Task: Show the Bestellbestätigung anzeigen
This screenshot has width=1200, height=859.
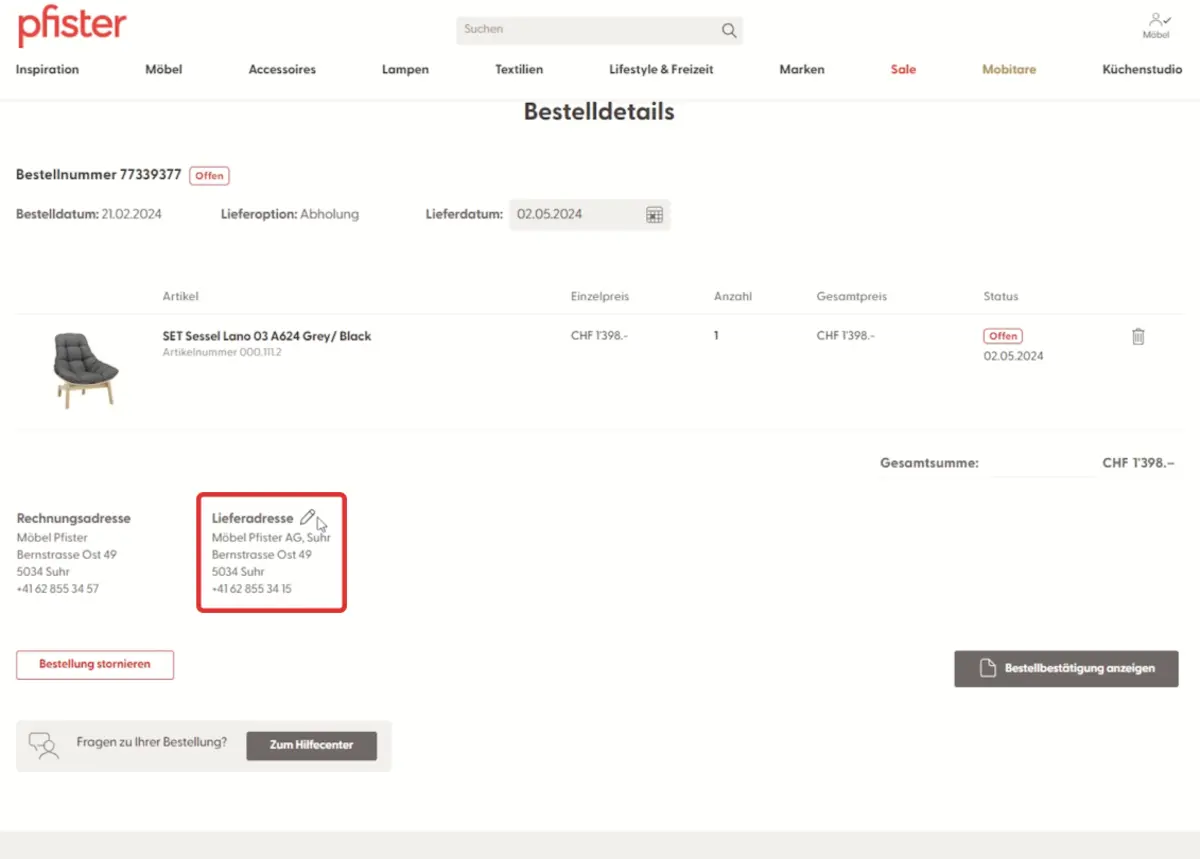Action: point(1079,669)
